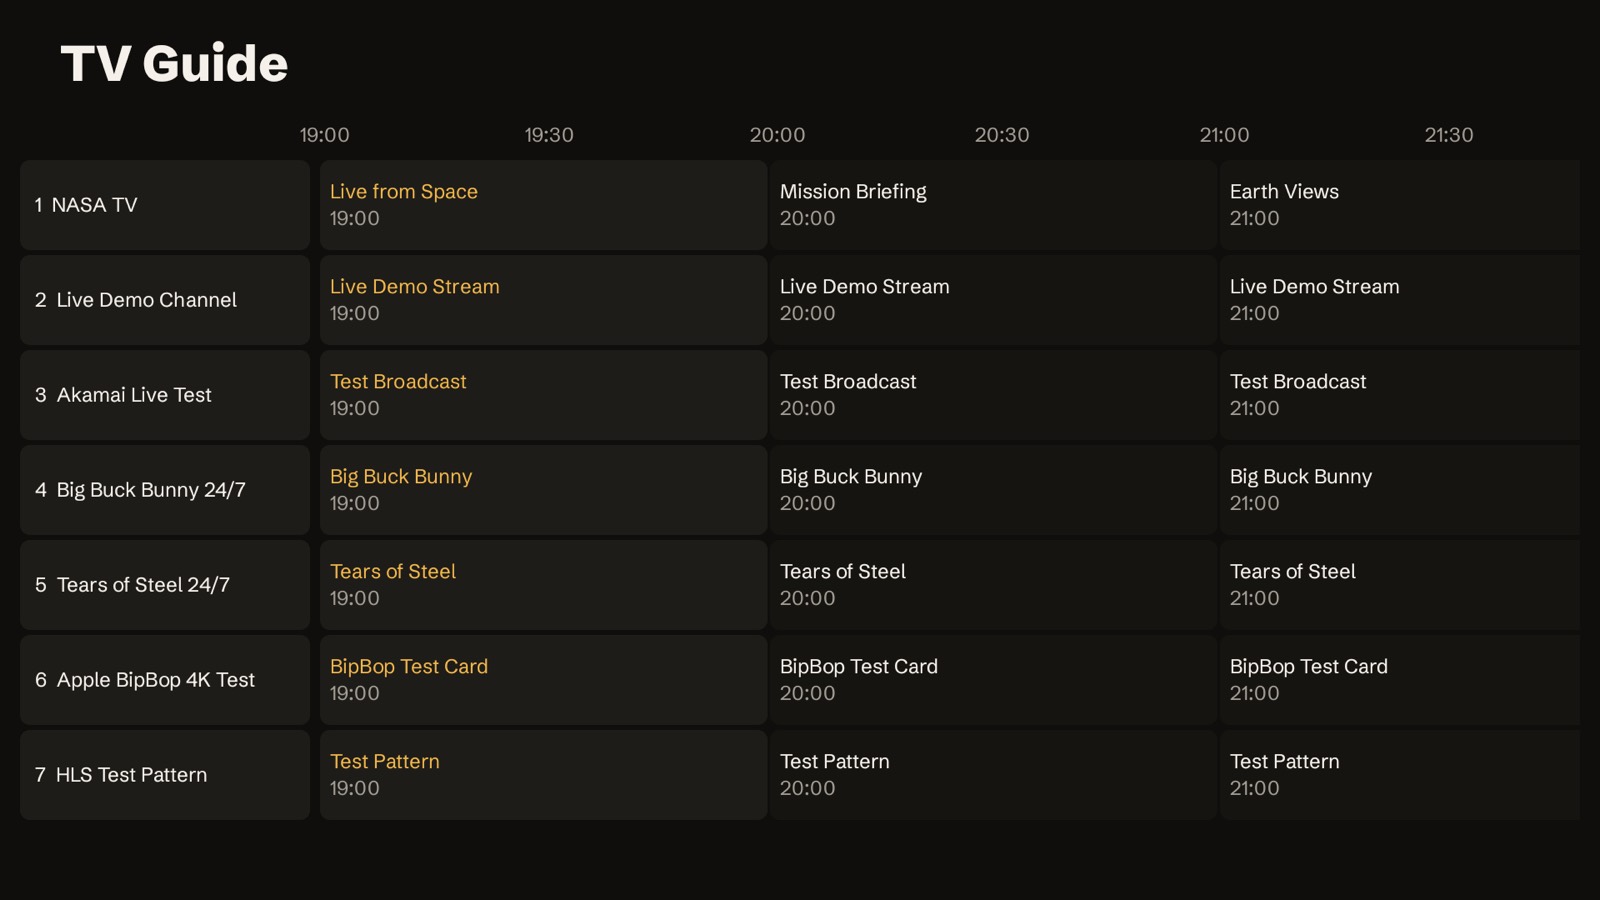The height and width of the screenshot is (900, 1600).
Task: Select Big Buck Bunny 24/7 channel
Action: click(x=165, y=490)
